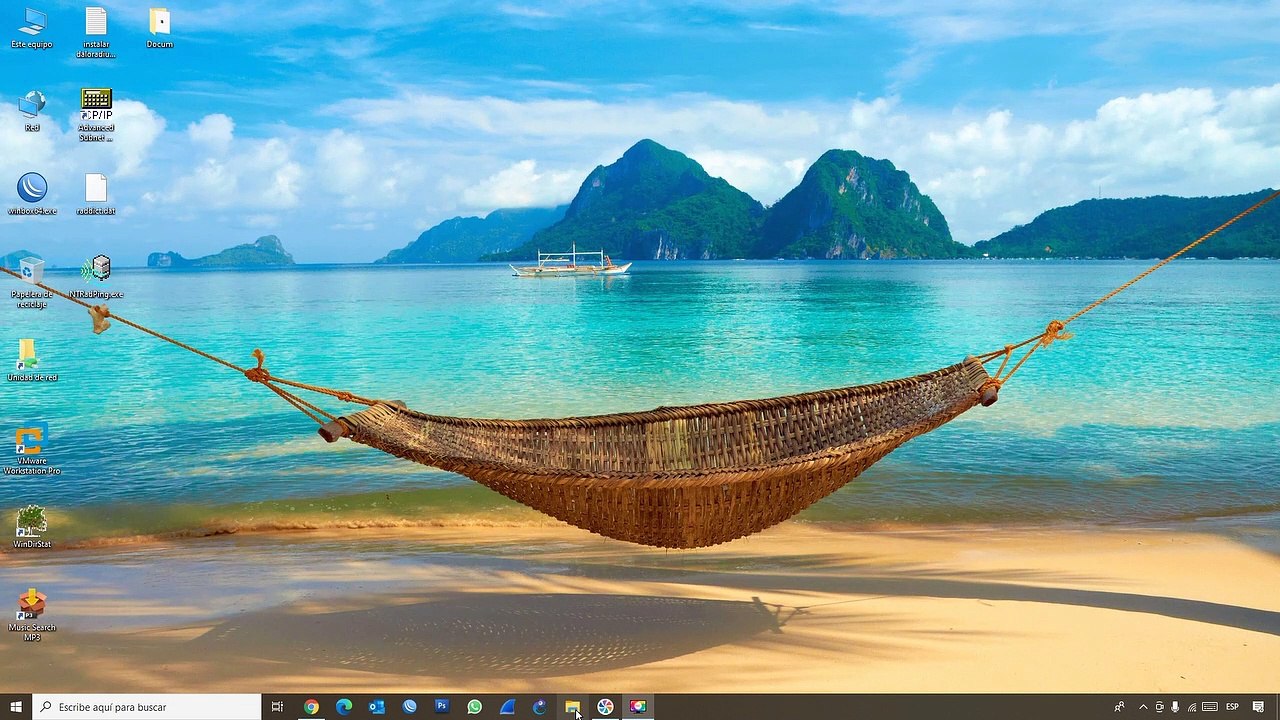The height and width of the screenshot is (720, 1280).
Task: Select the Red network icon
Action: click(32, 111)
